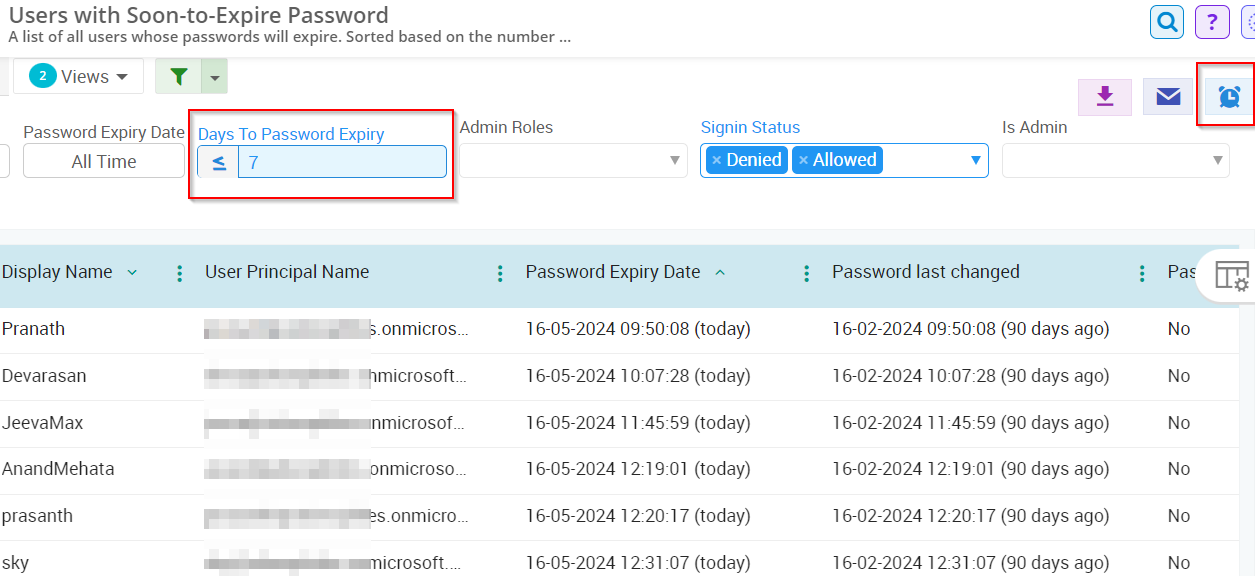Remove the Allowed signin status tag
Screen dimensions: 1255x576
tap(803, 160)
